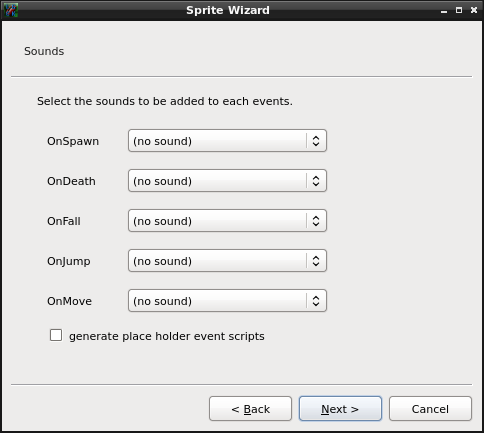Click the OnMove combo box arrow

click(x=316, y=301)
